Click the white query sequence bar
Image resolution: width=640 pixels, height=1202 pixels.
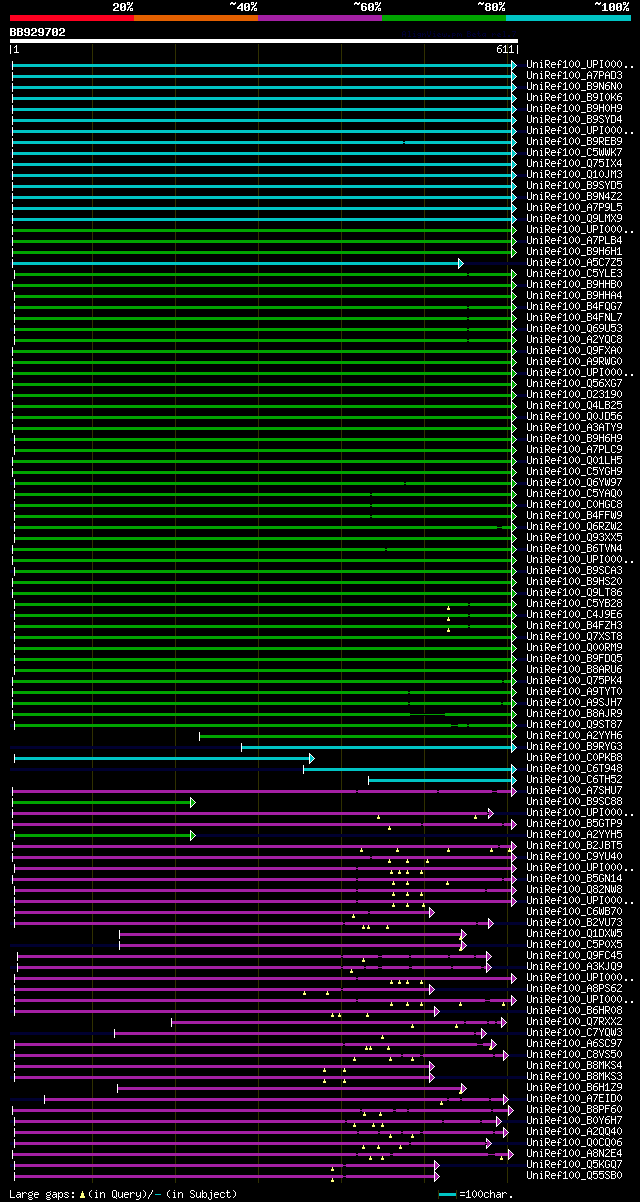click(x=264, y=41)
